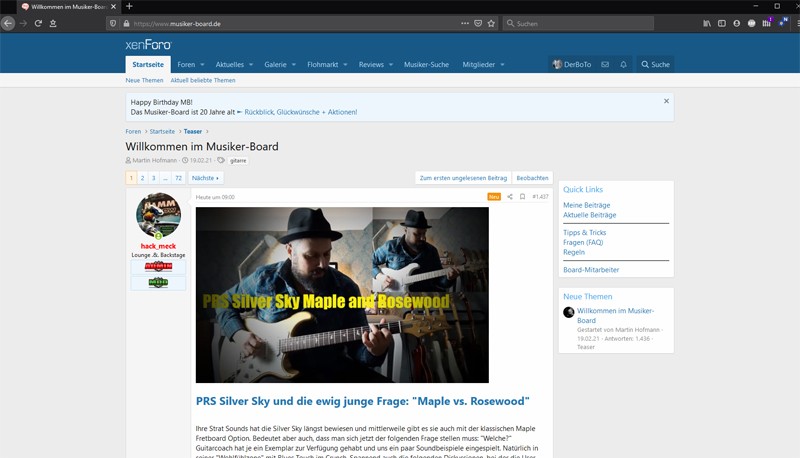Image resolution: width=800 pixels, height=458 pixels.
Task: Click Zum ersten ungelesenen Beitrag button
Action: point(463,178)
